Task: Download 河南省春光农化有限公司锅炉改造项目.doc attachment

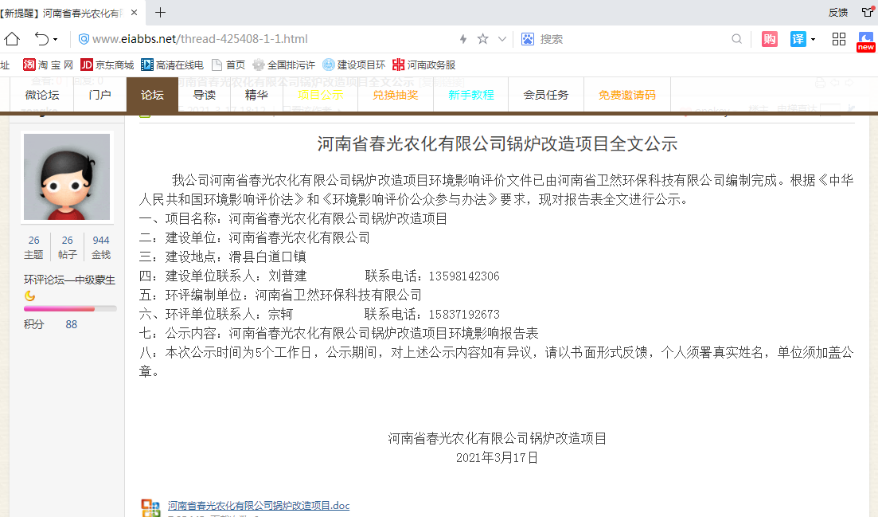Action: coord(258,506)
